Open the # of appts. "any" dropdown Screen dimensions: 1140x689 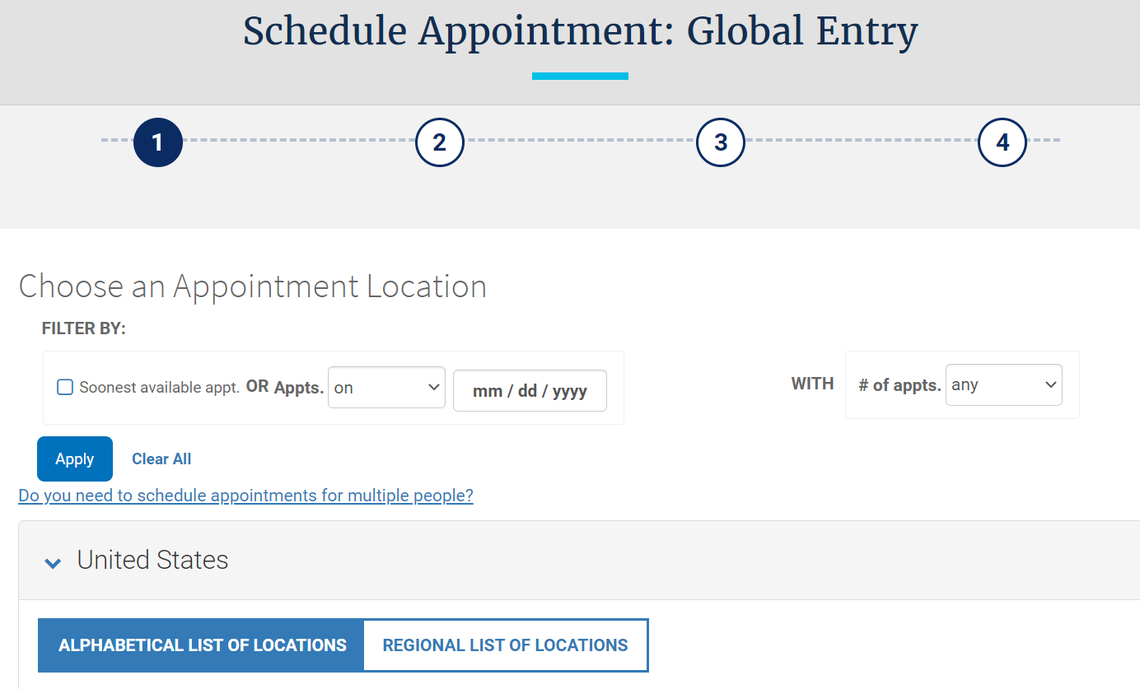point(1003,385)
